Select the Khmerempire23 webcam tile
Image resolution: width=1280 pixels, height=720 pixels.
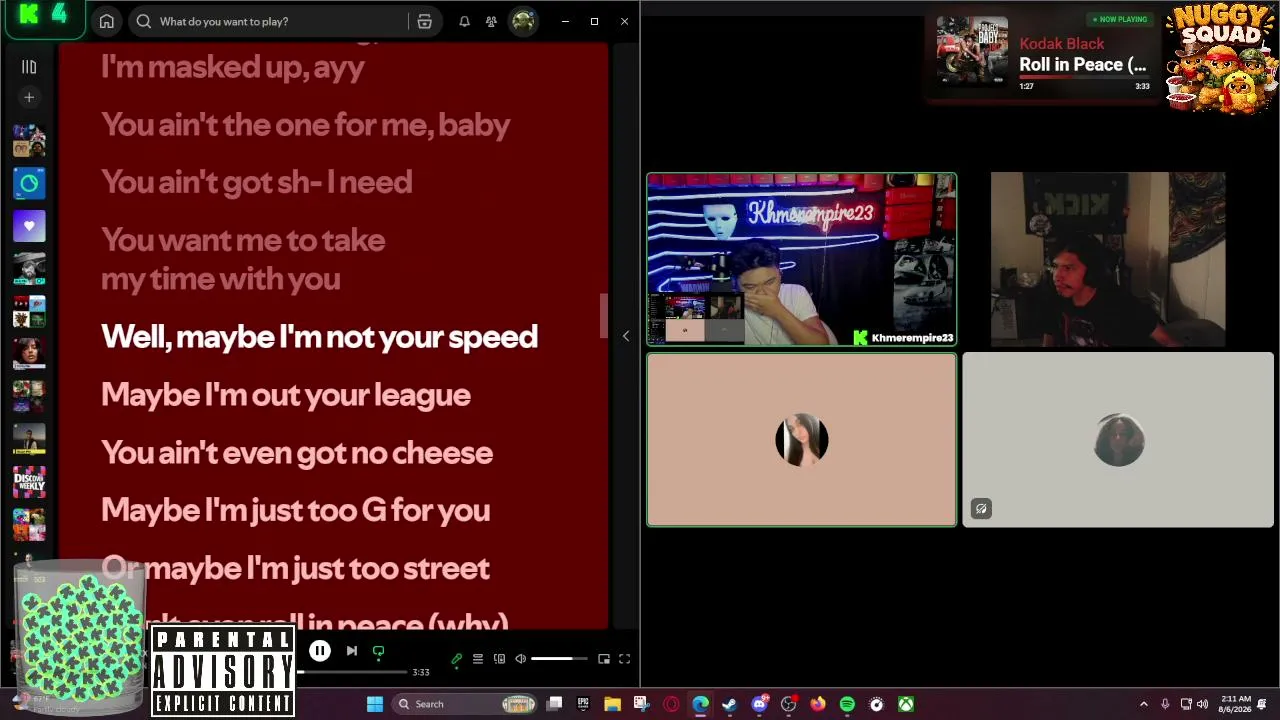(x=802, y=259)
